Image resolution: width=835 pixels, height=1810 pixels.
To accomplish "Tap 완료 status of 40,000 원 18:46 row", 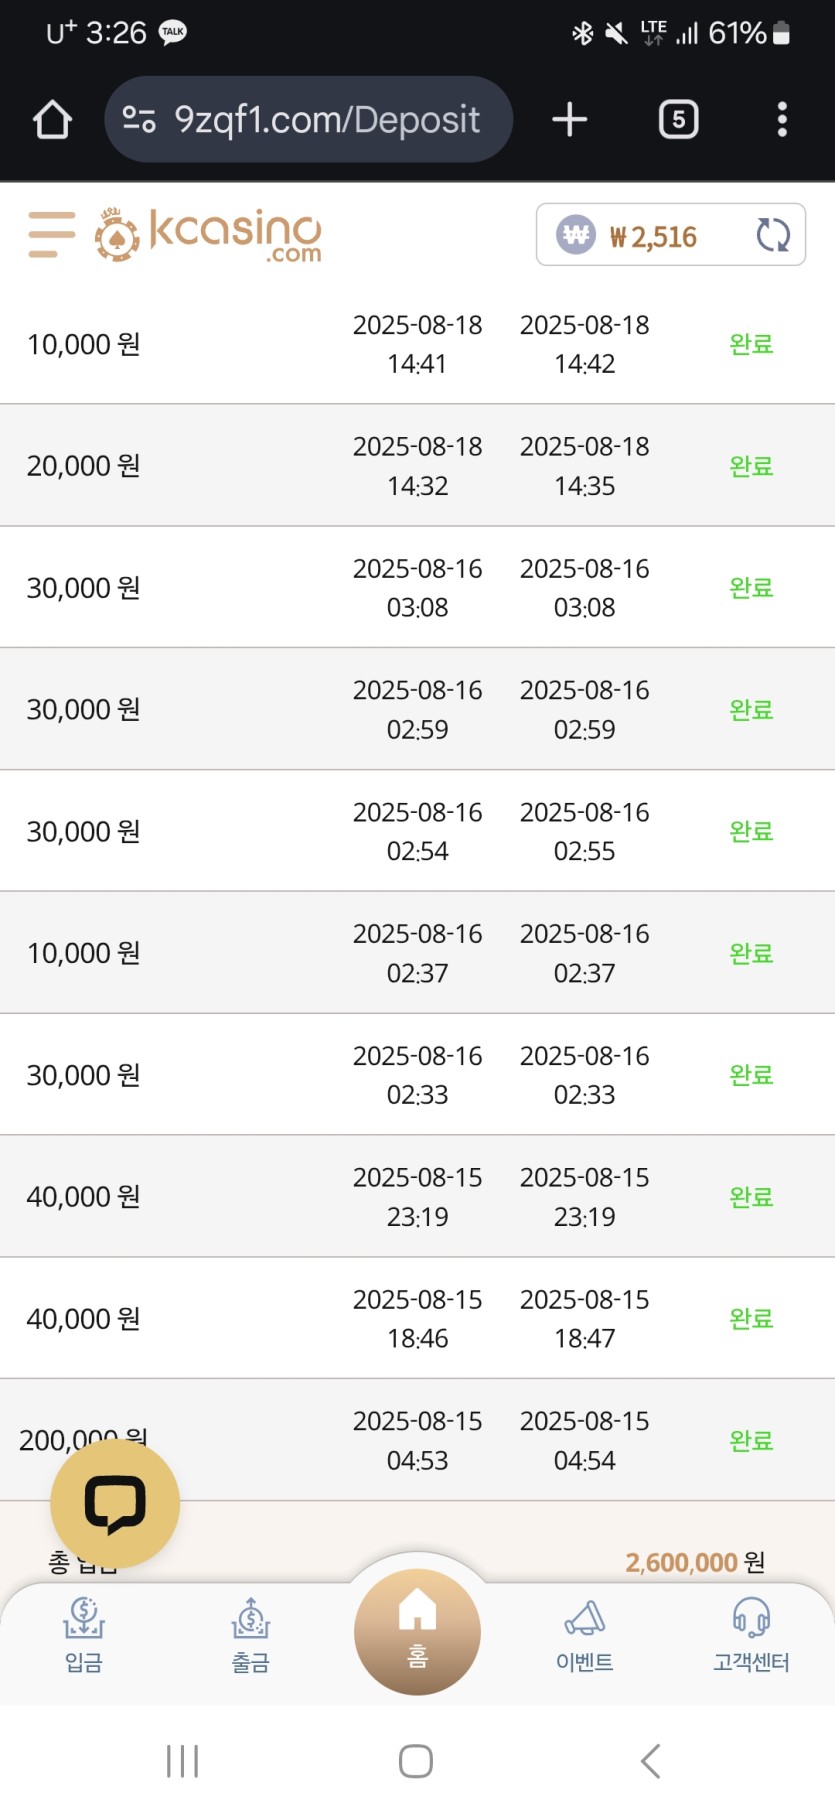I will 751,1319.
